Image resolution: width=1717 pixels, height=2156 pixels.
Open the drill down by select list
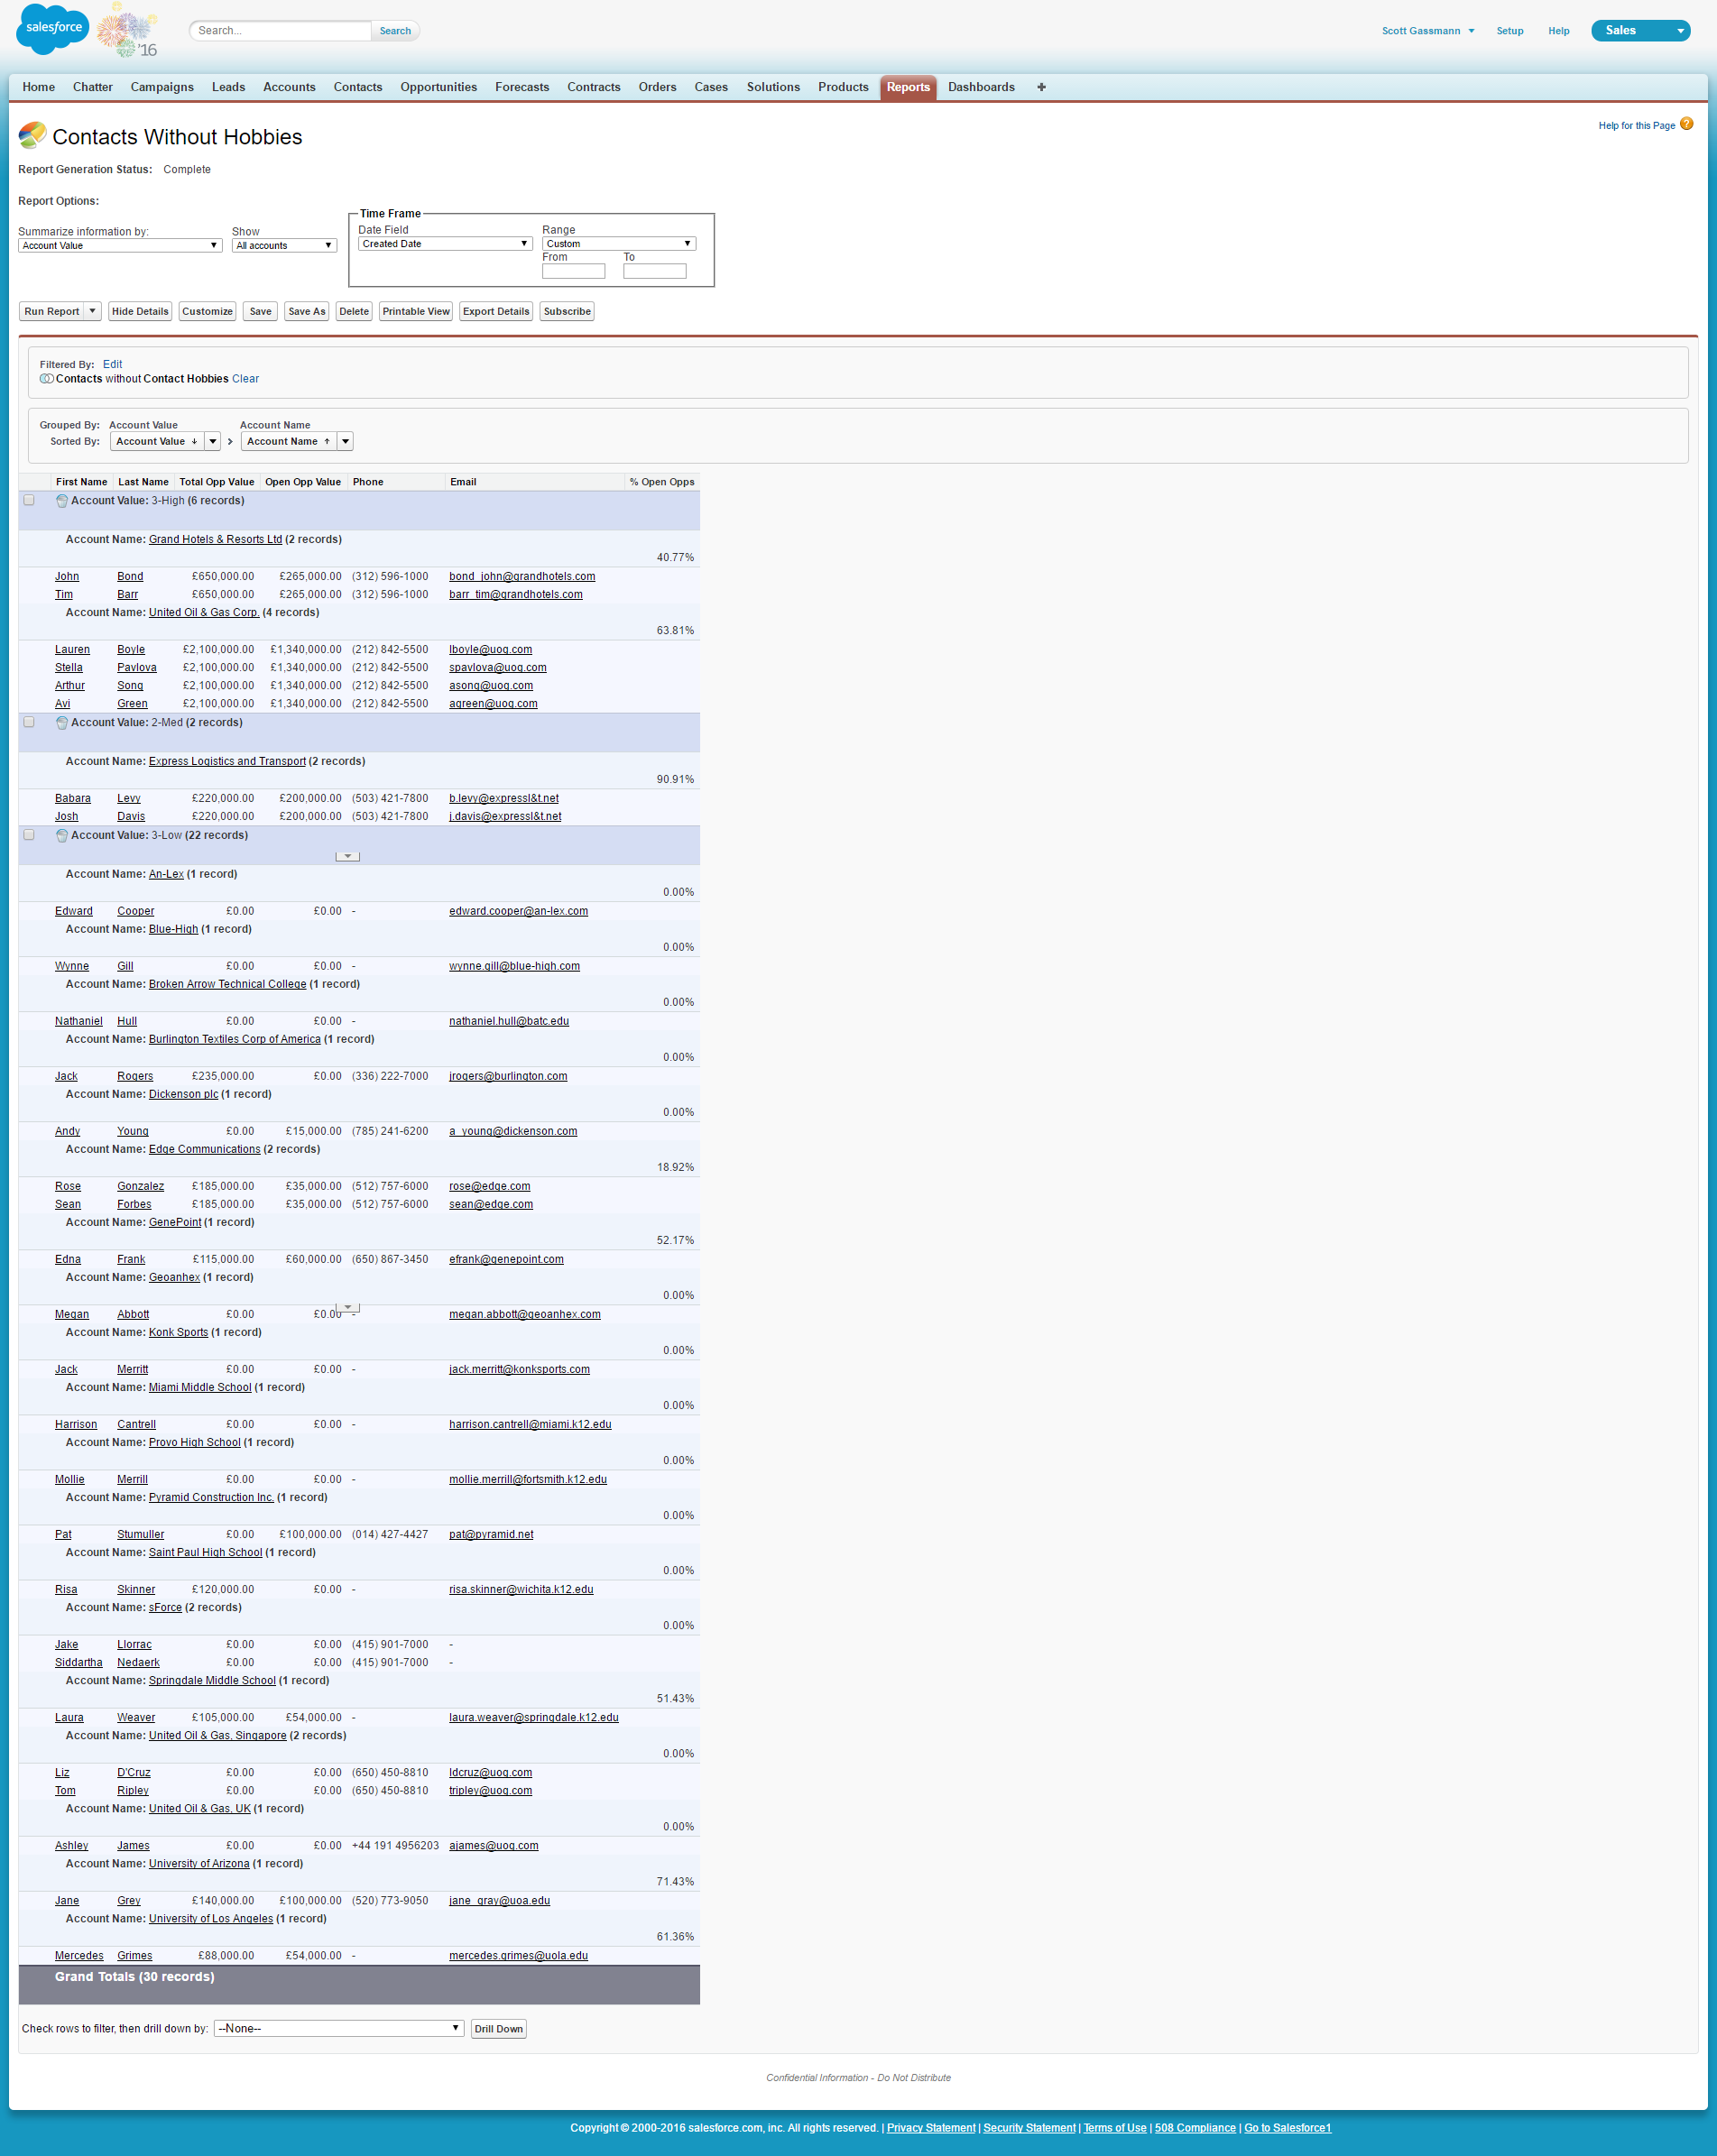point(339,2028)
